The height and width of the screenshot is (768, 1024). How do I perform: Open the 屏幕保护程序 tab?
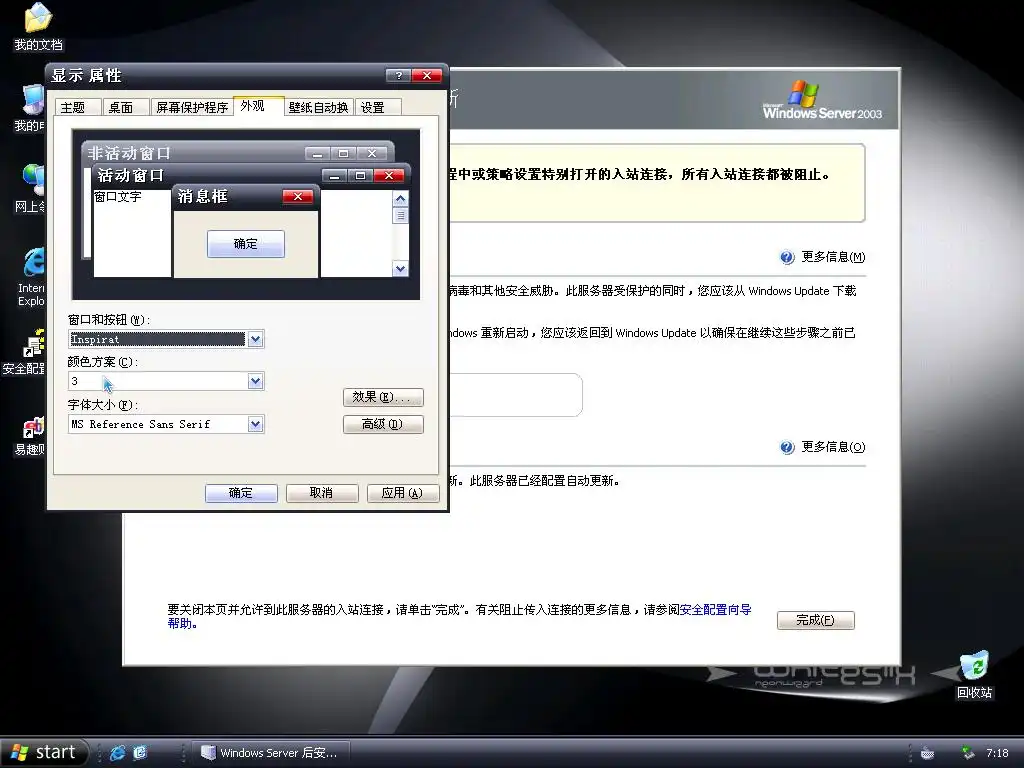coord(192,107)
